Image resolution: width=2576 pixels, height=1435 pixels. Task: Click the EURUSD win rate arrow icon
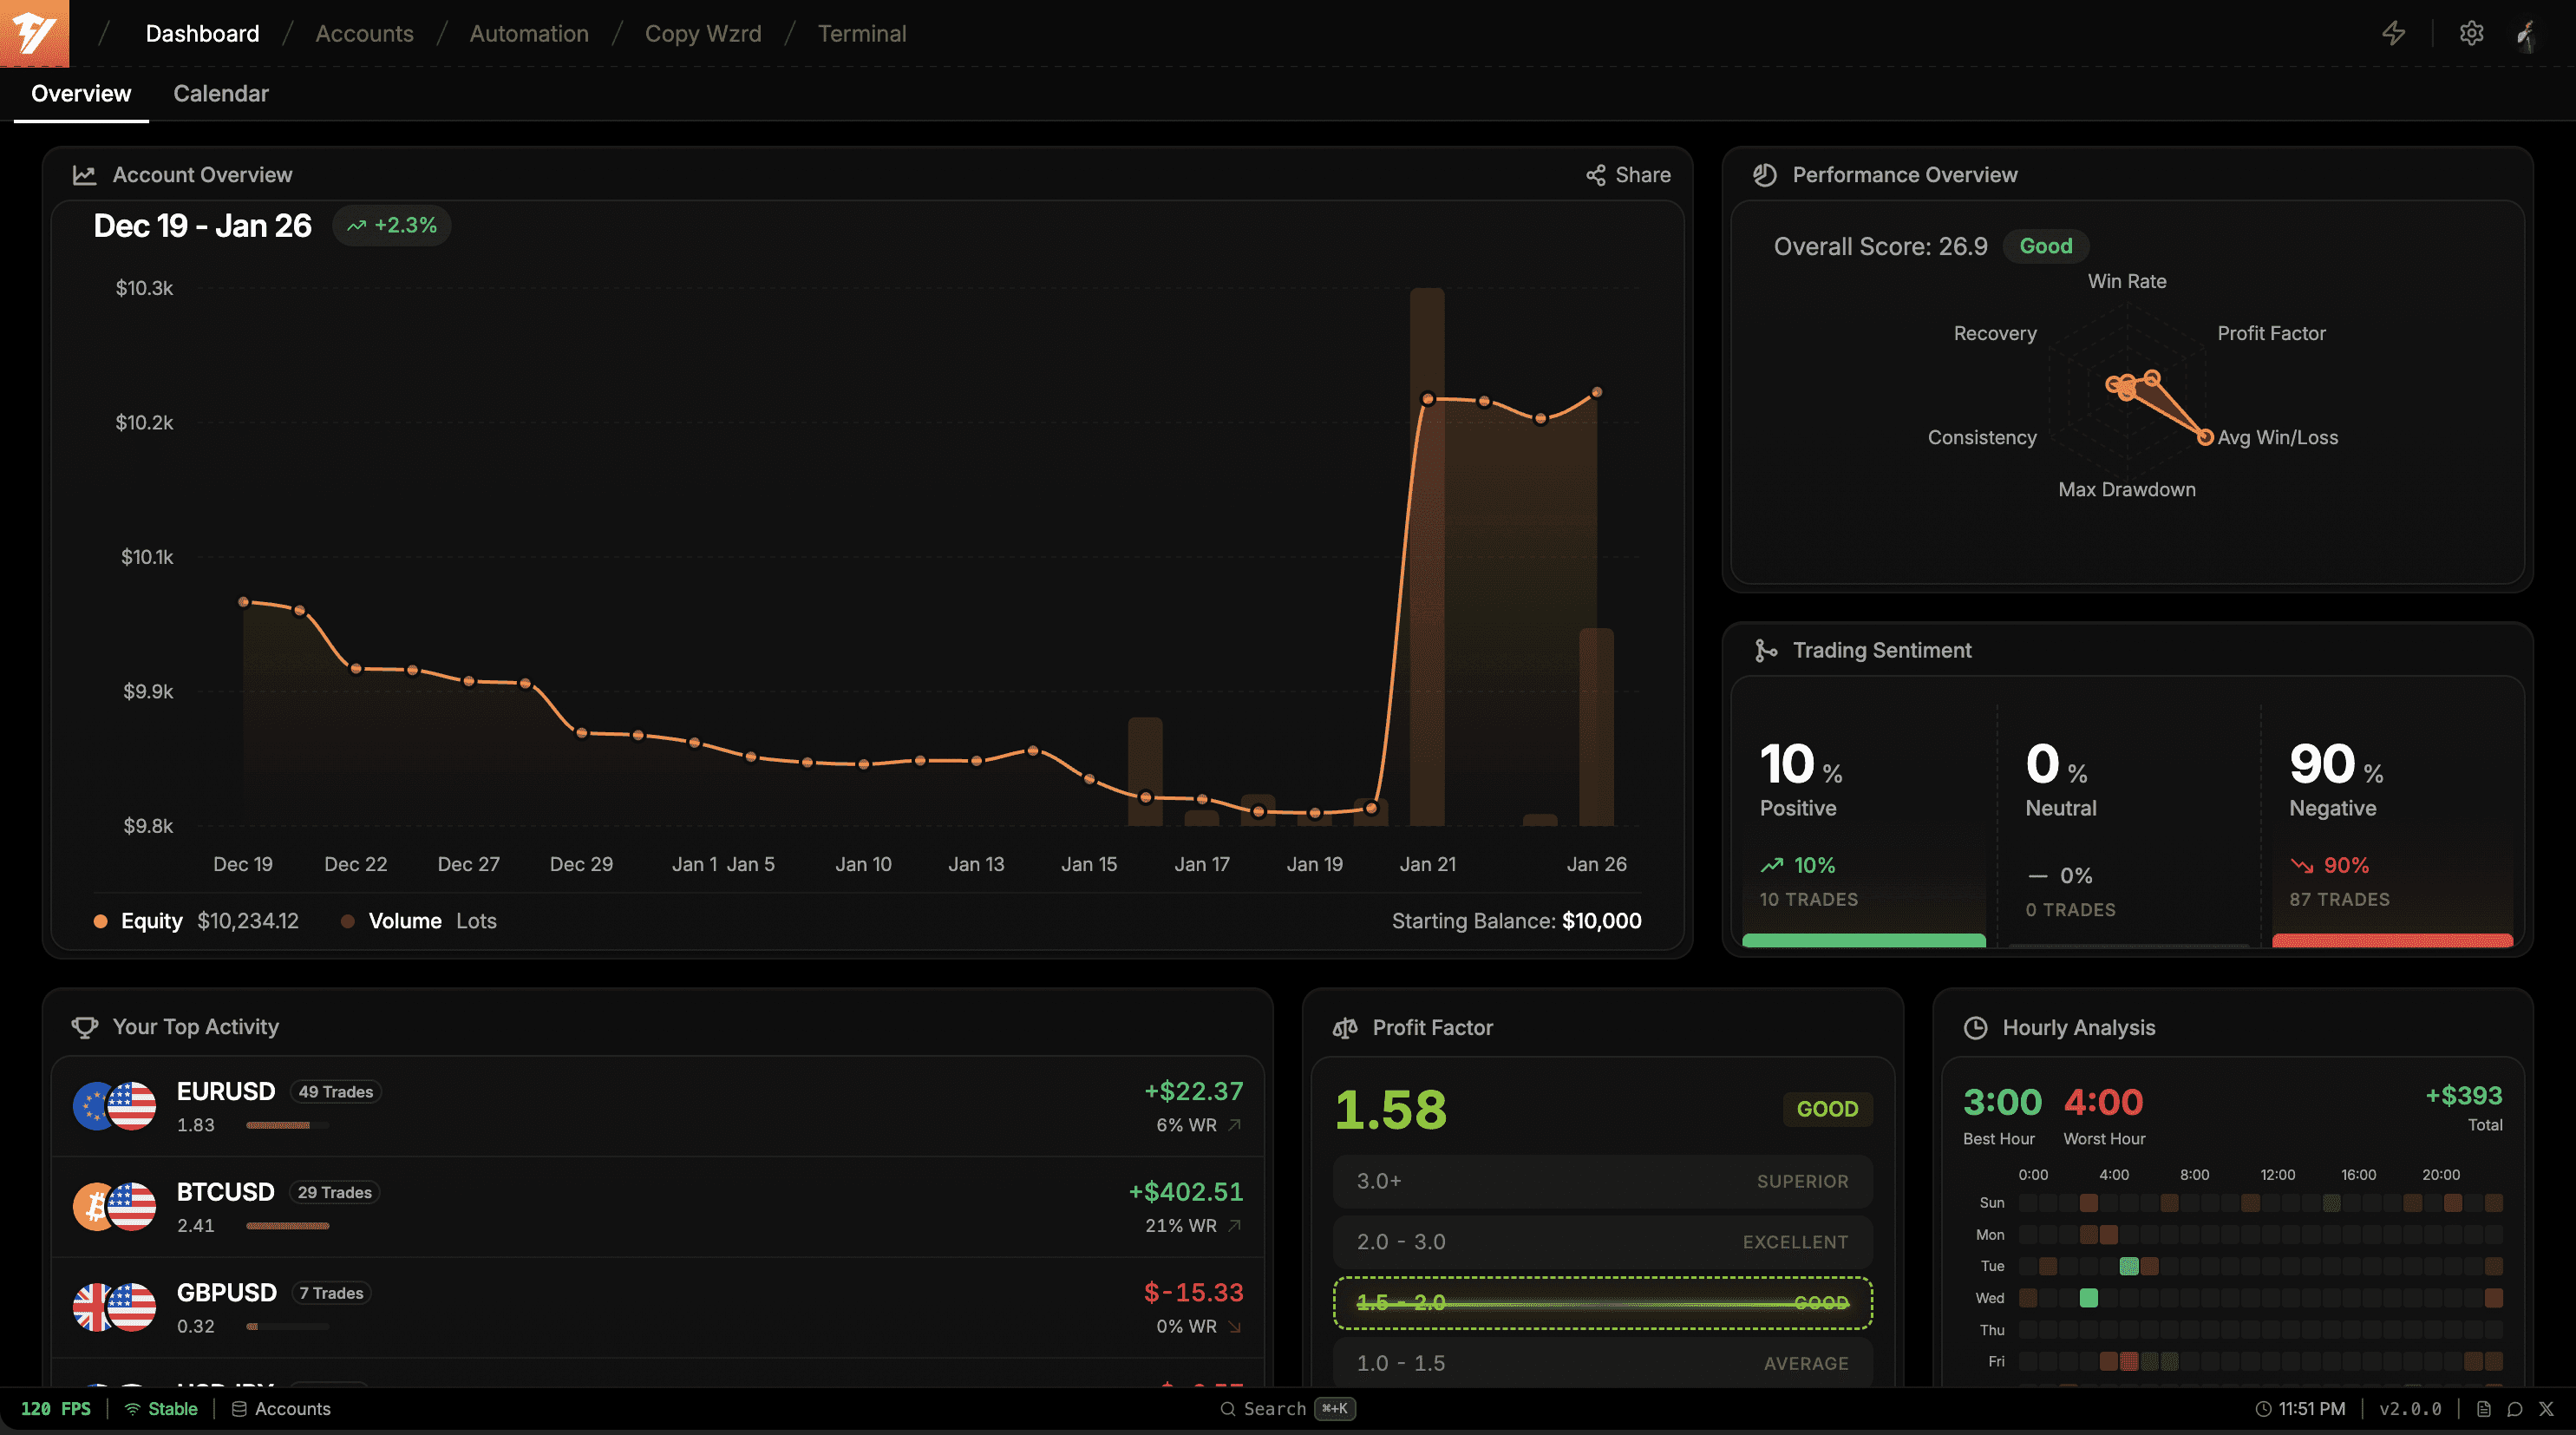[1234, 1125]
